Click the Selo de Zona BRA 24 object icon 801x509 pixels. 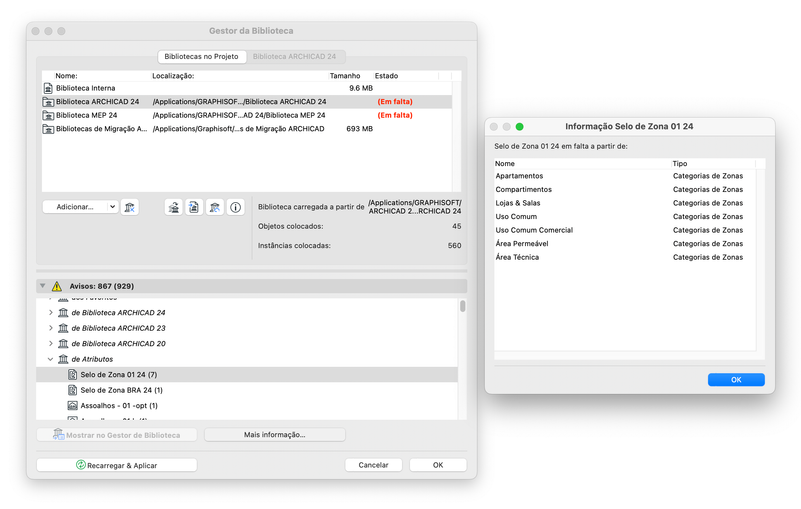(73, 390)
